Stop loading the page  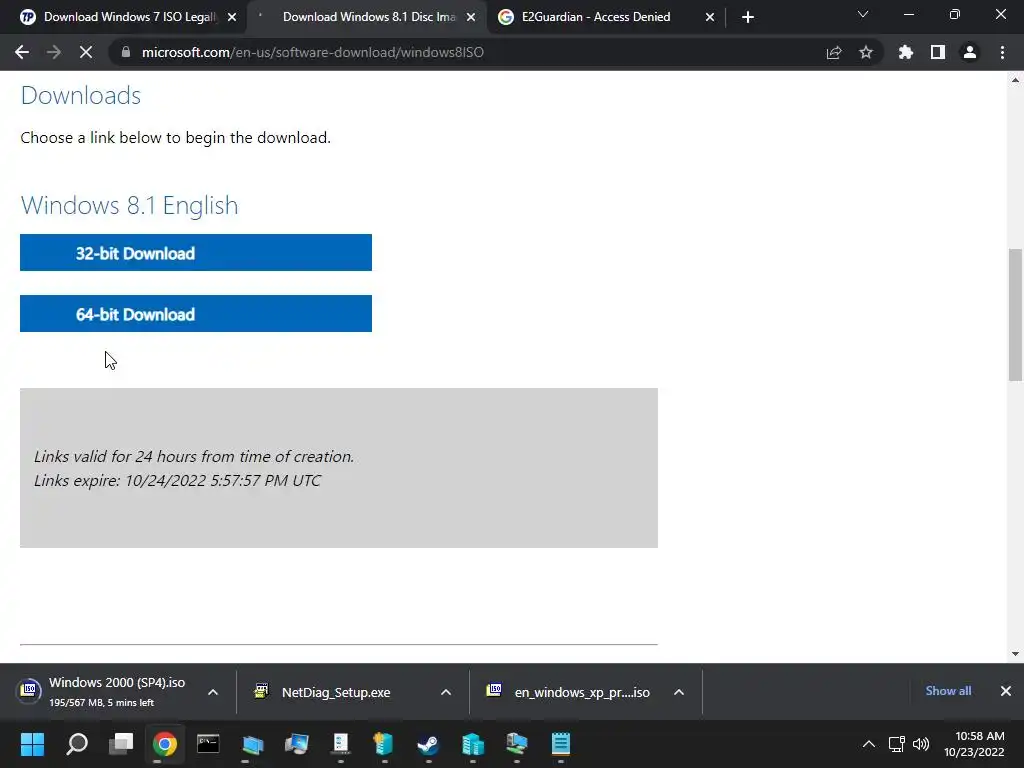point(86,52)
